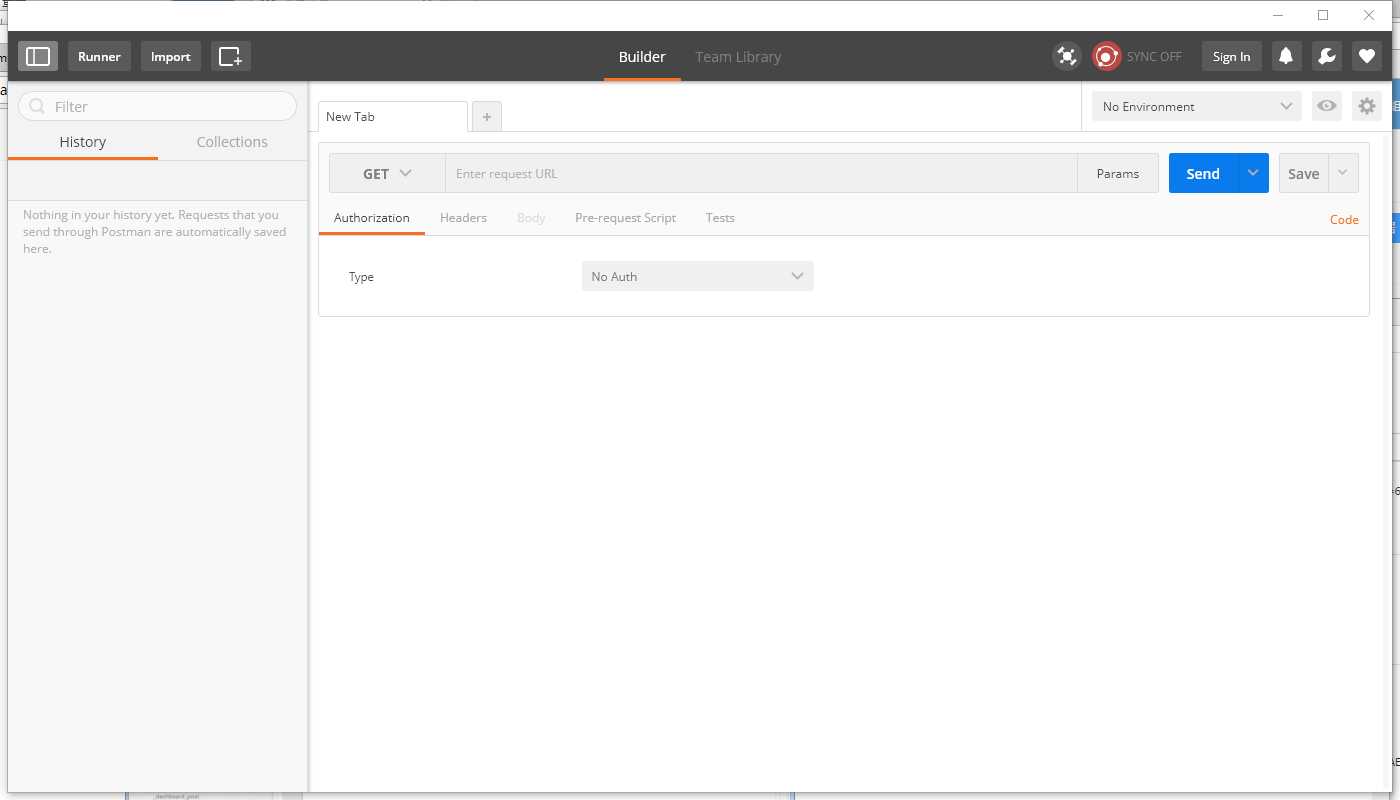Open the wrench settings icon
The height and width of the screenshot is (800, 1400).
tap(1327, 56)
